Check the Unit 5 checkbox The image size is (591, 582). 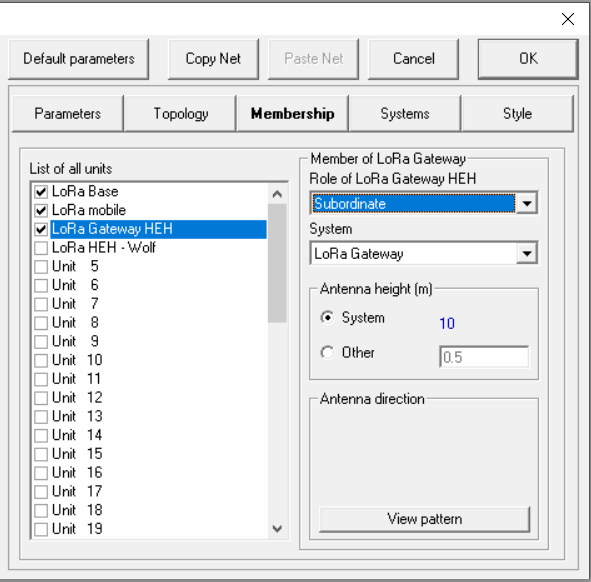click(41, 267)
